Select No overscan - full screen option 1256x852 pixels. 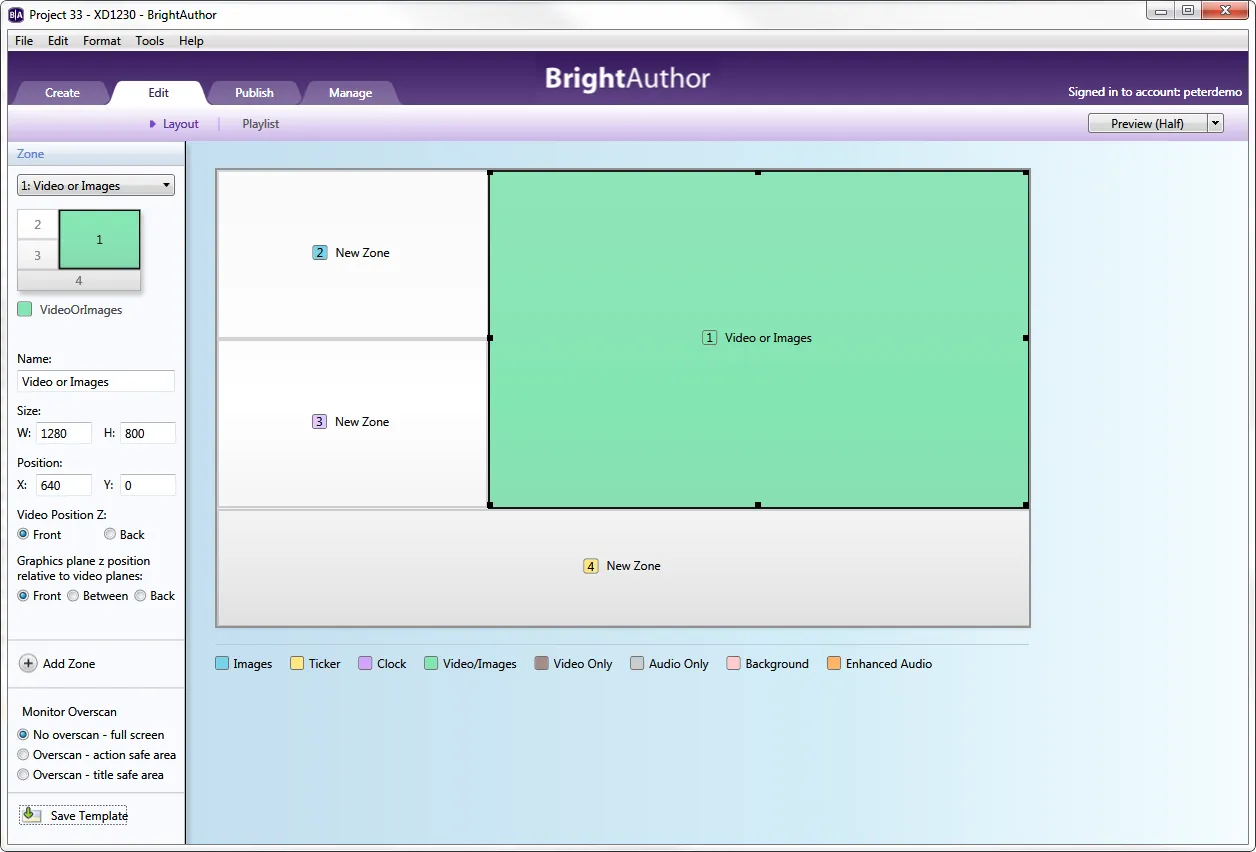coord(23,734)
